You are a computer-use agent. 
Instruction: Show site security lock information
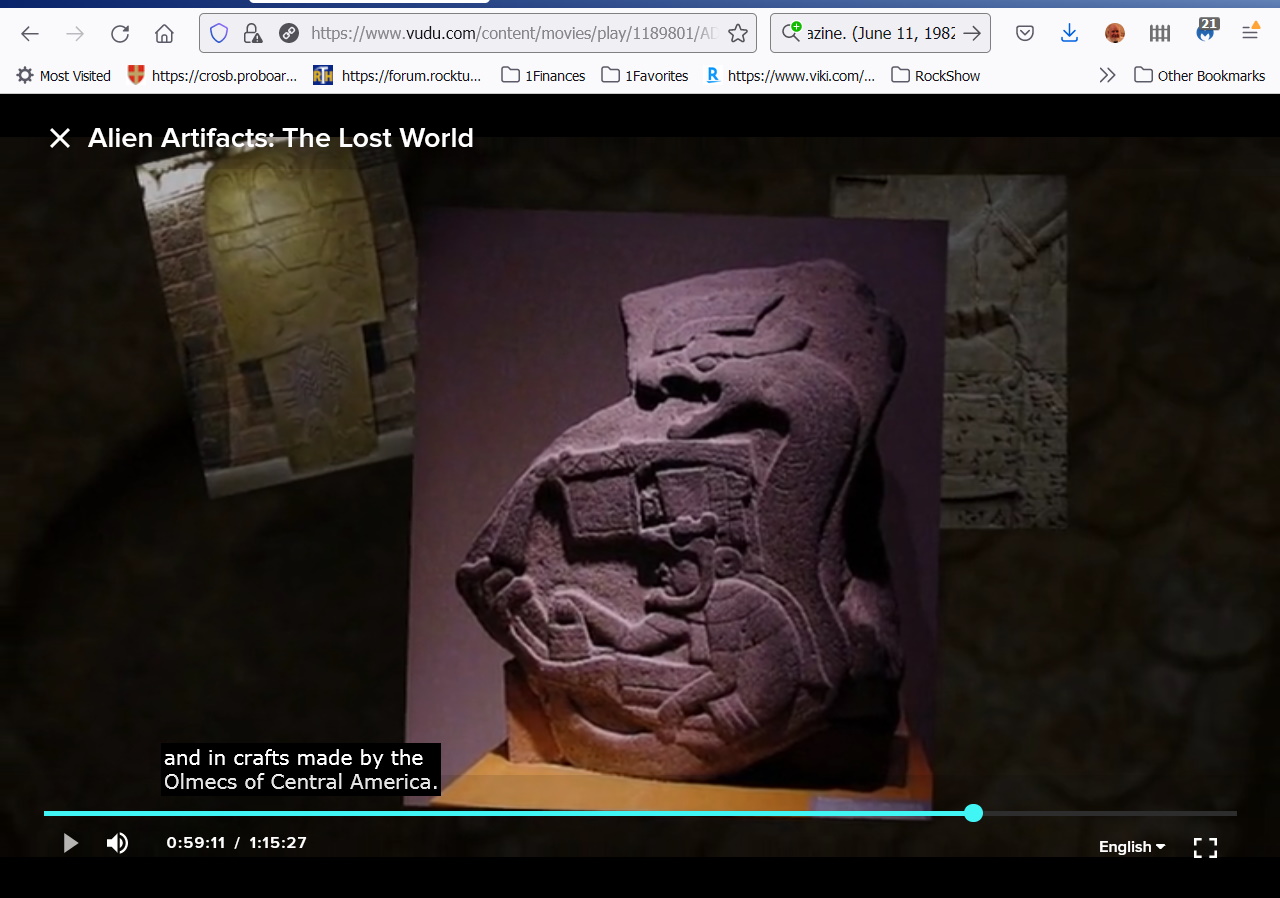point(253,33)
